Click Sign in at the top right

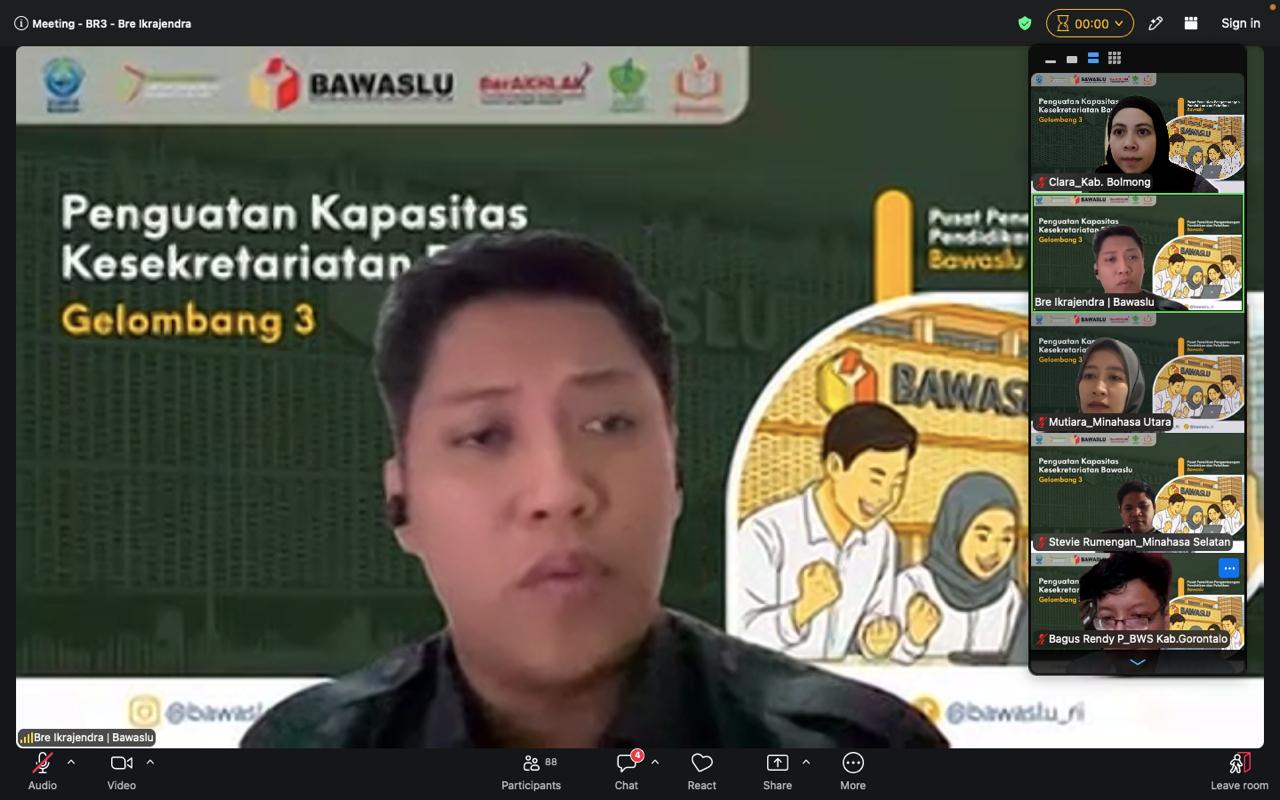tap(1241, 23)
